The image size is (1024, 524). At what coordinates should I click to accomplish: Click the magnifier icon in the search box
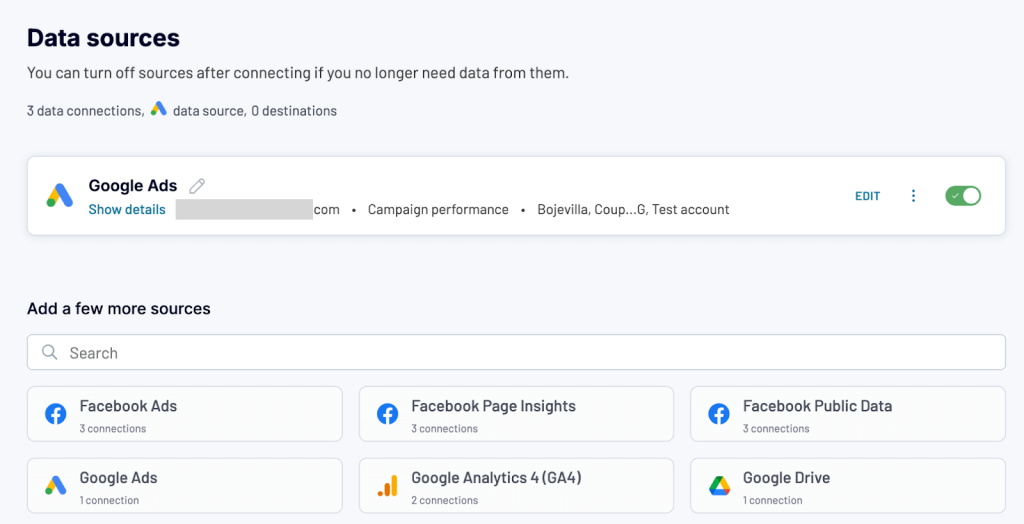(x=49, y=352)
